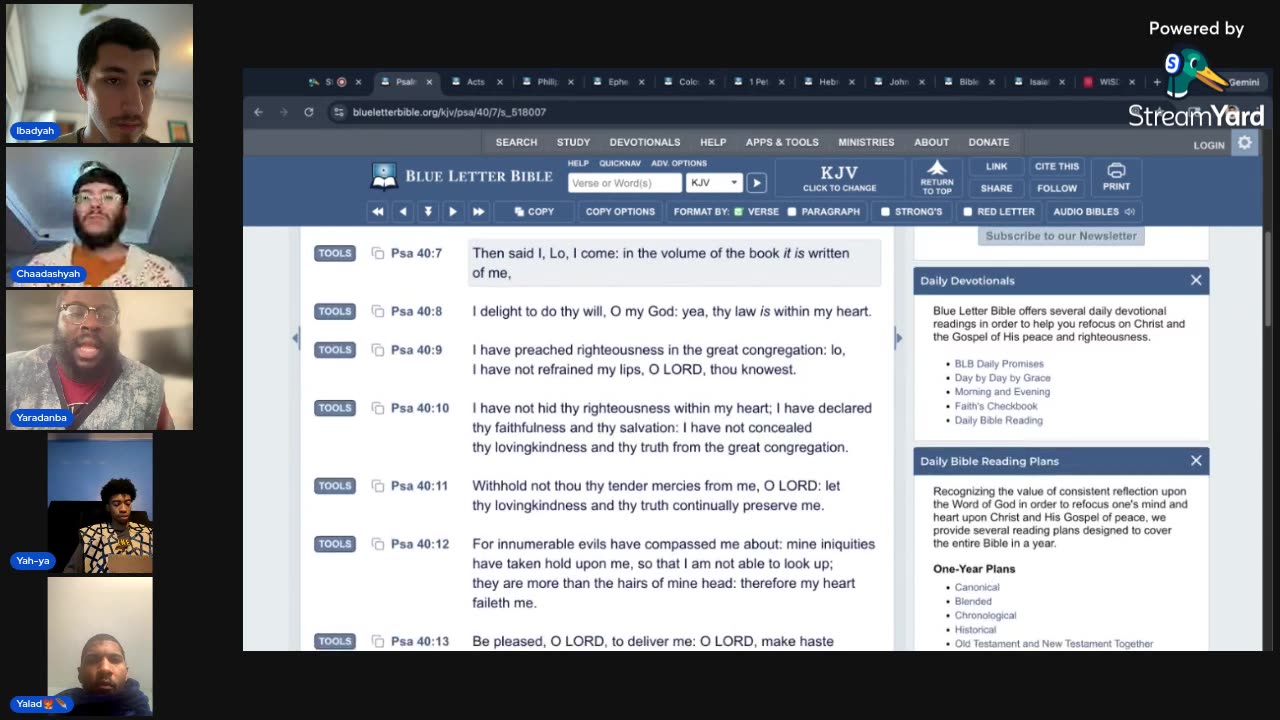Jump to next book double-arrow
1280x720 pixels.
[x=478, y=212]
